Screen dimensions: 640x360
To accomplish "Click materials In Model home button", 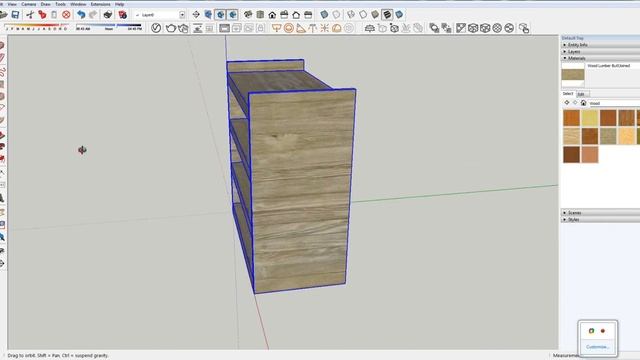I will [x=583, y=103].
